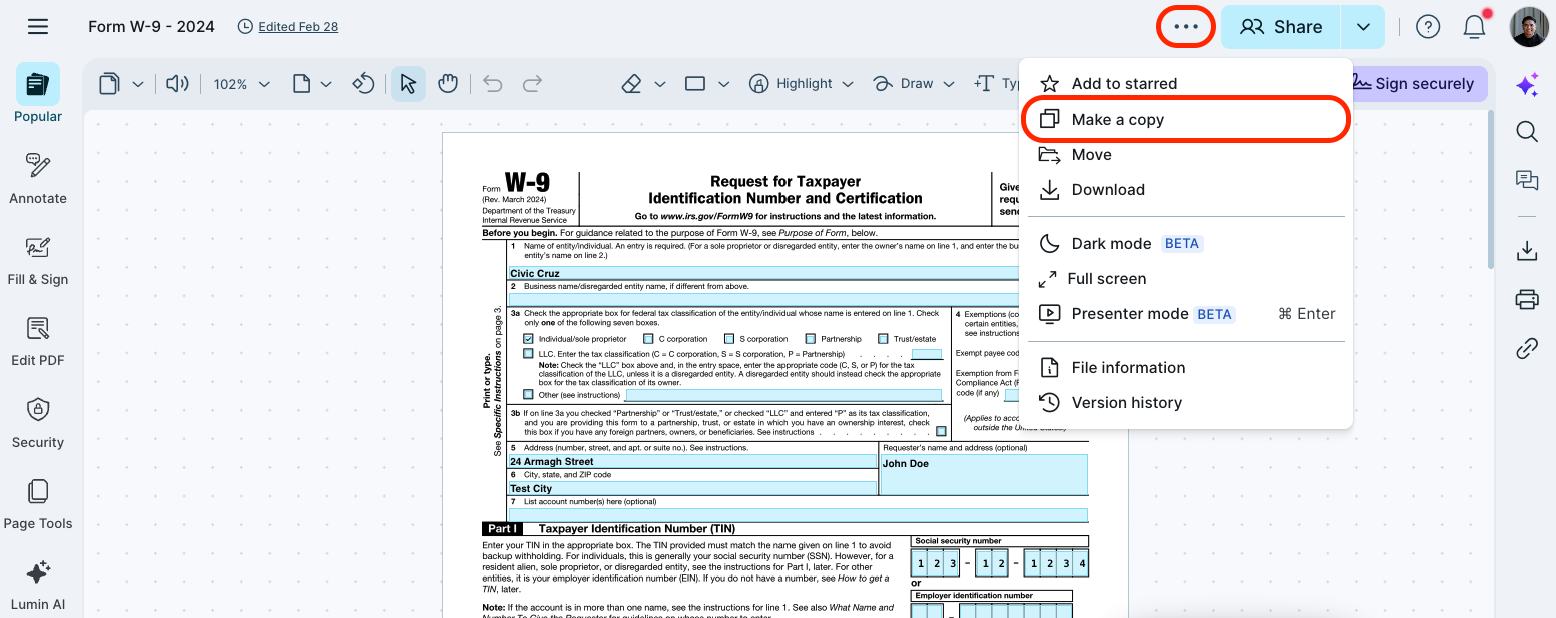The image size is (1556, 618).
Task: Open Page Tools in the sidebar
Action: pos(38,504)
